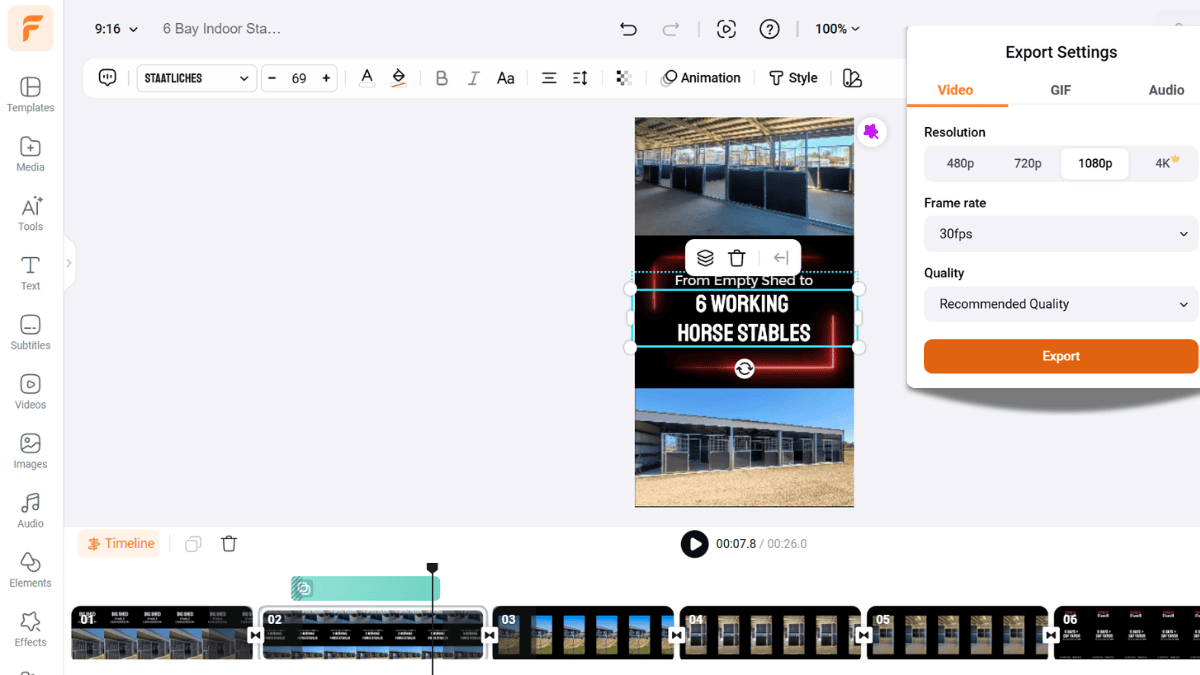Open the Templates sidebar panel
Viewport: 1200px width, 675px height.
pos(30,95)
